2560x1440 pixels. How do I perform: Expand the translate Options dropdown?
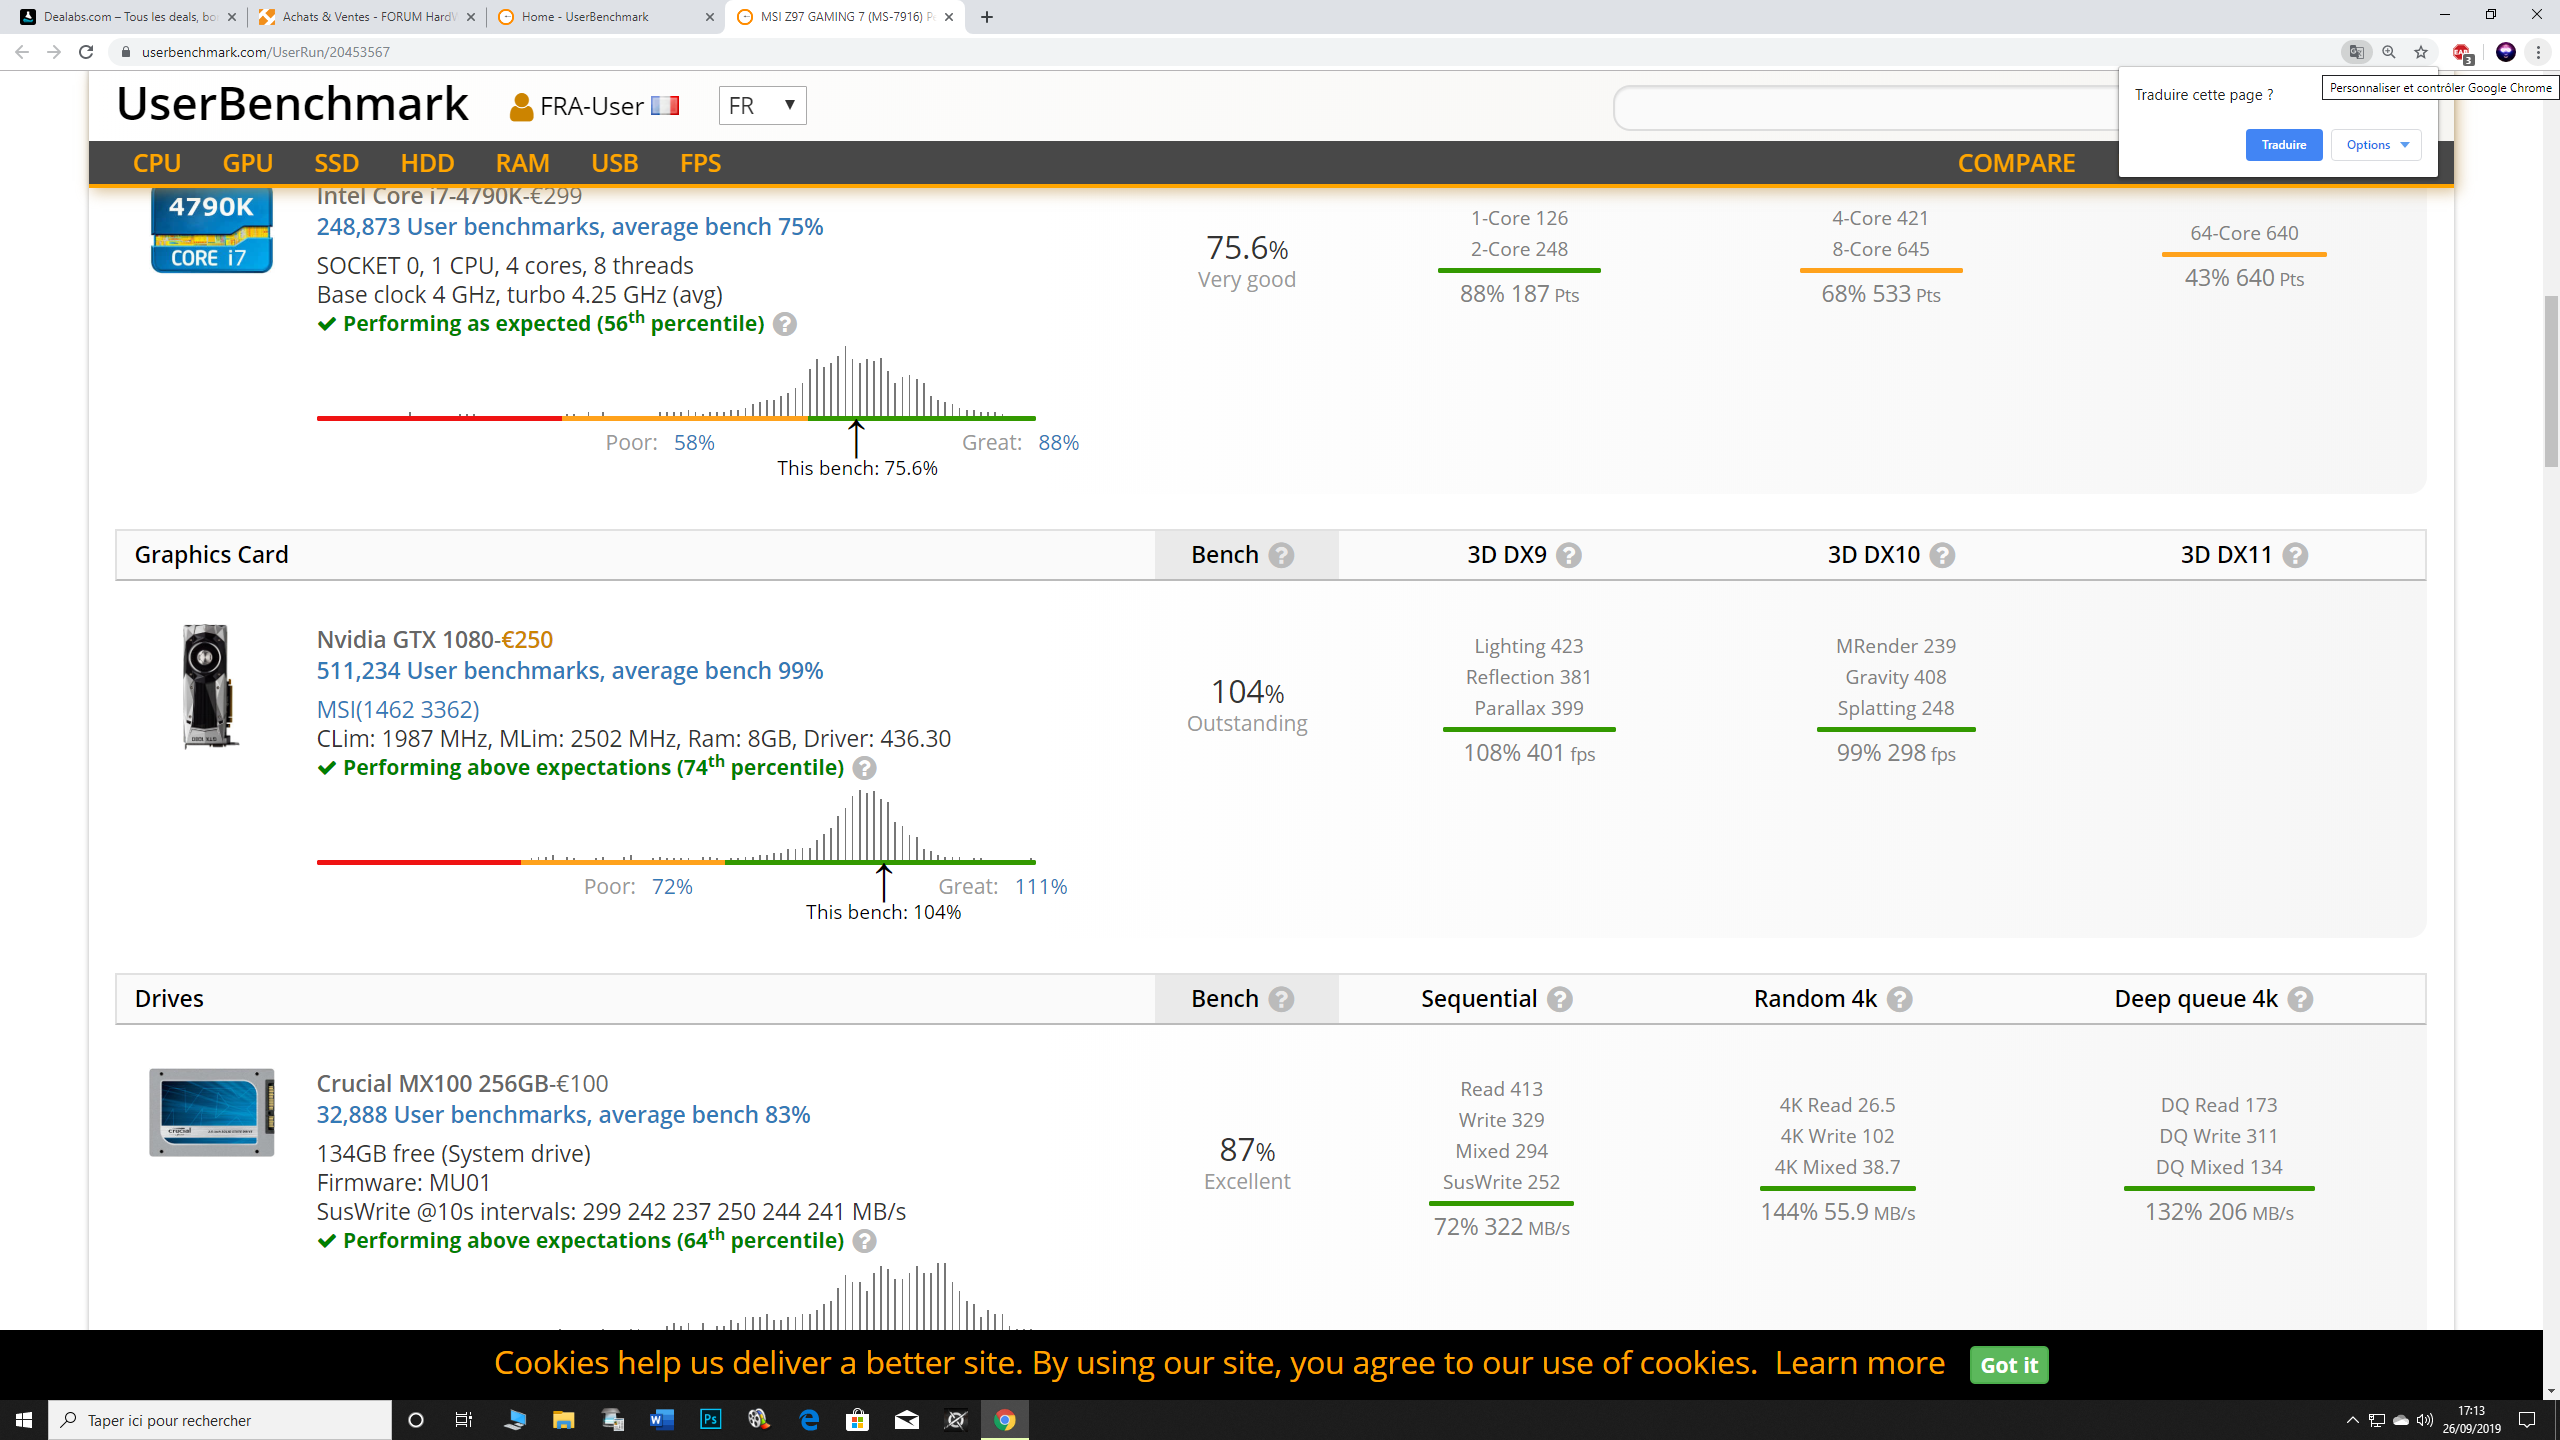(x=2376, y=145)
